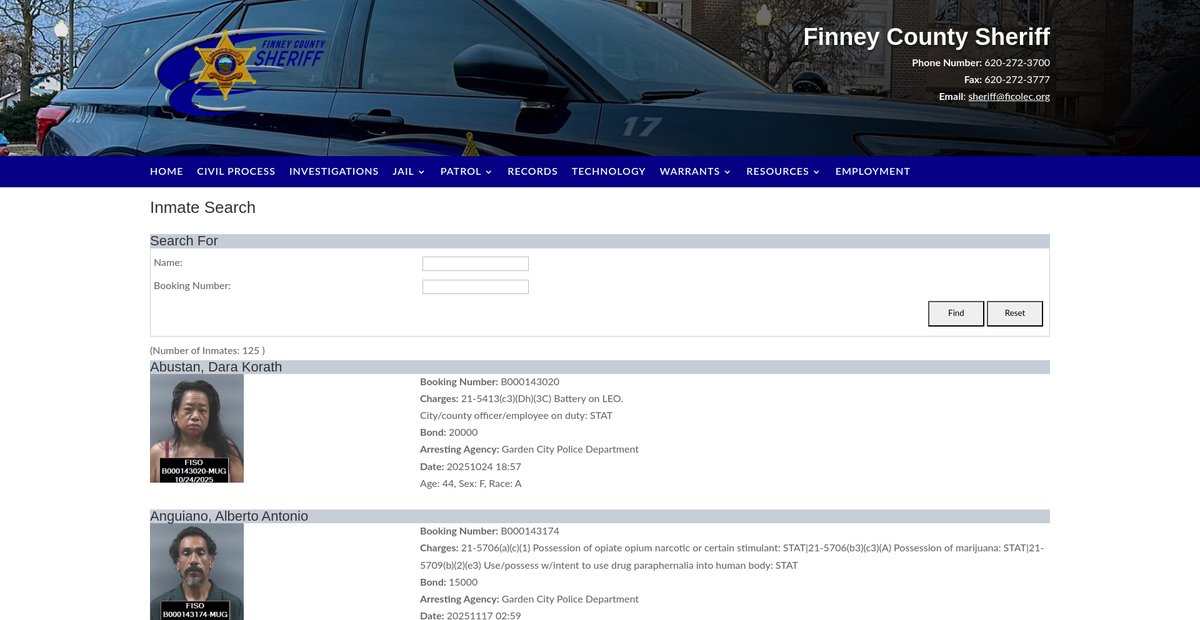This screenshot has height=620, width=1200.
Task: Click the Search For section header
Action: pyautogui.click(x=600, y=241)
